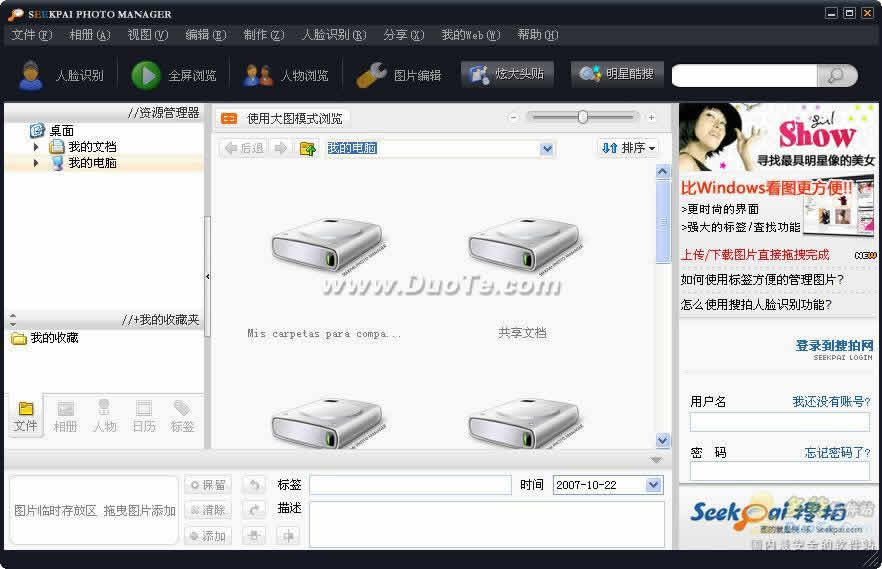The image size is (882, 569).
Task: Focus the top search text box
Action: pyautogui.click(x=744, y=75)
